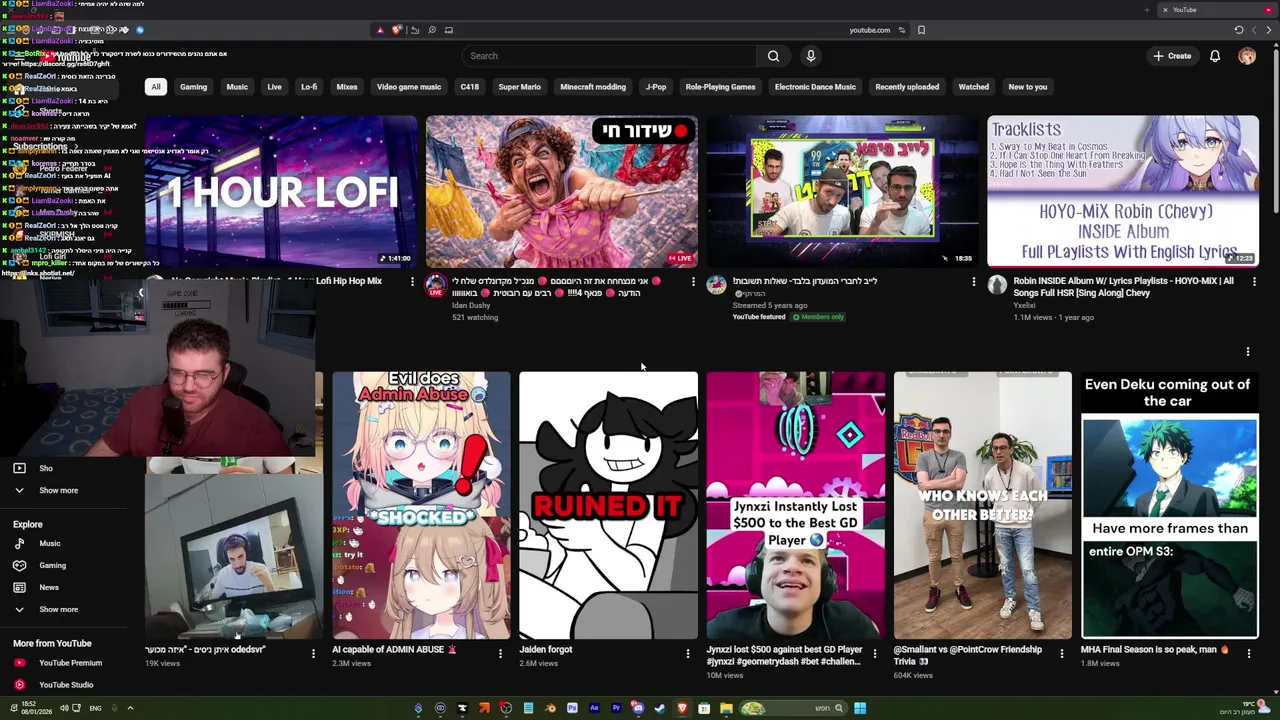Select the New to you chip

click(1028, 87)
